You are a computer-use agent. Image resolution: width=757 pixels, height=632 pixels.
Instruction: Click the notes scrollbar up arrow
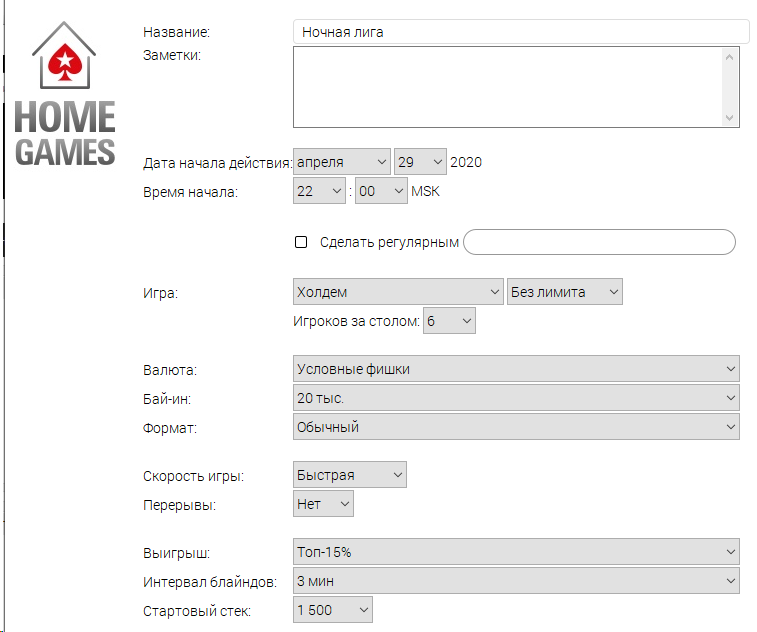coord(729,57)
